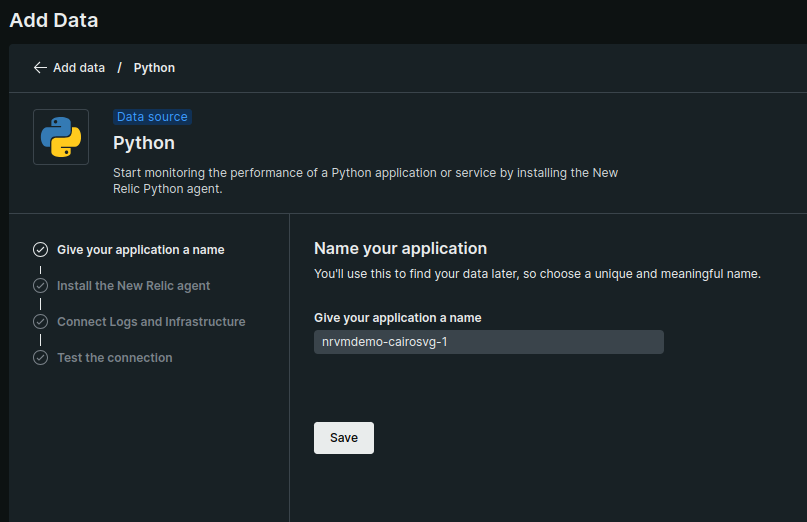Screen dimensions: 807x522
Task: Click the Python title heading
Action: click(x=144, y=143)
